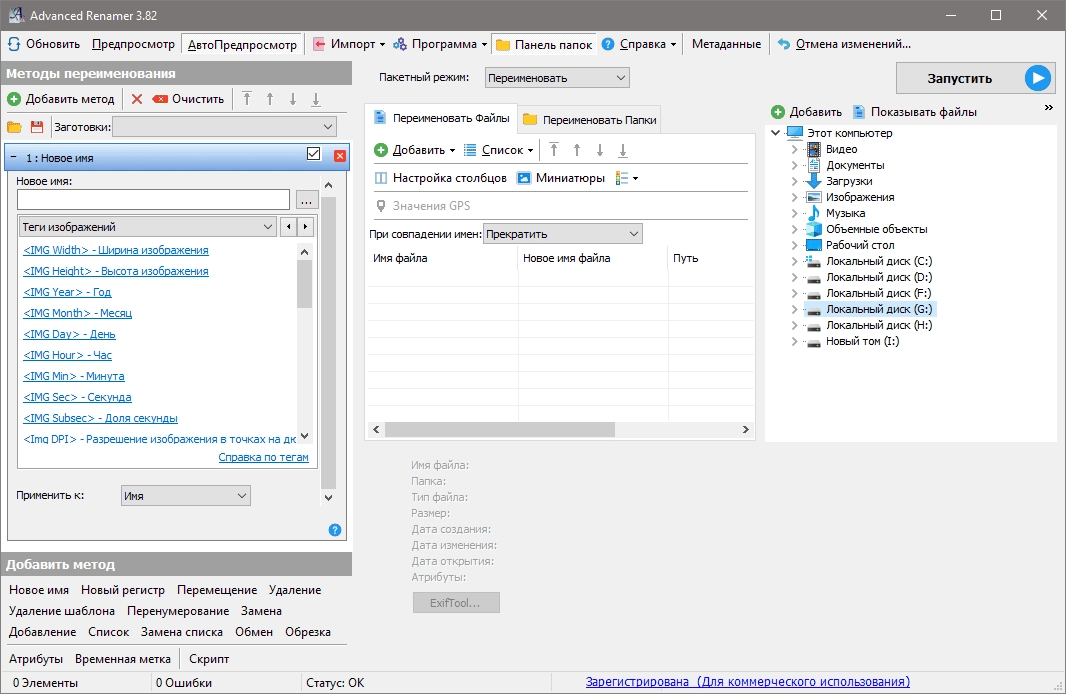Image resolution: width=1066 pixels, height=694 pixels.
Task: Save preset floppy disk icon
Action: pyautogui.click(x=37, y=127)
